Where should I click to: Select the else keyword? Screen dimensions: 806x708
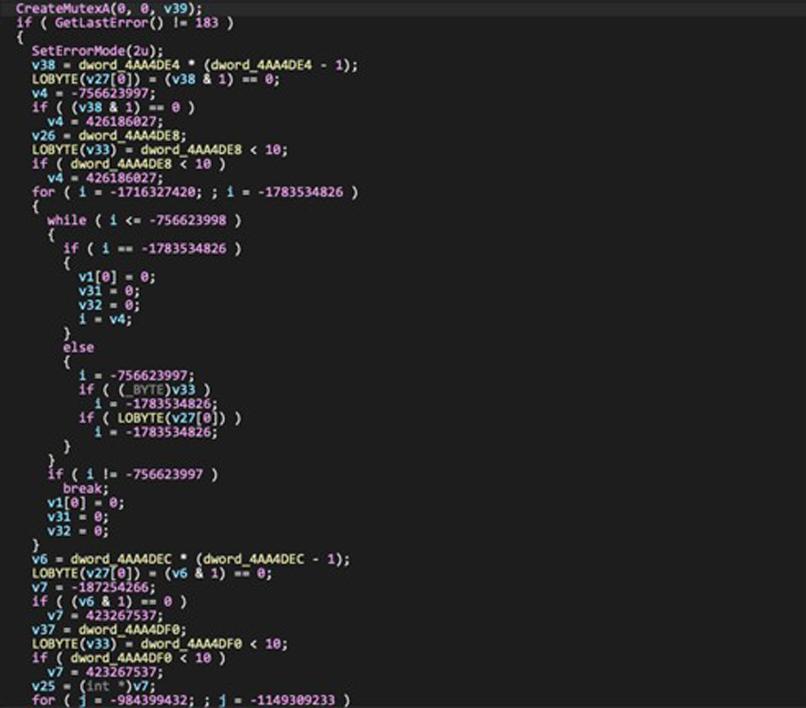tap(78, 347)
